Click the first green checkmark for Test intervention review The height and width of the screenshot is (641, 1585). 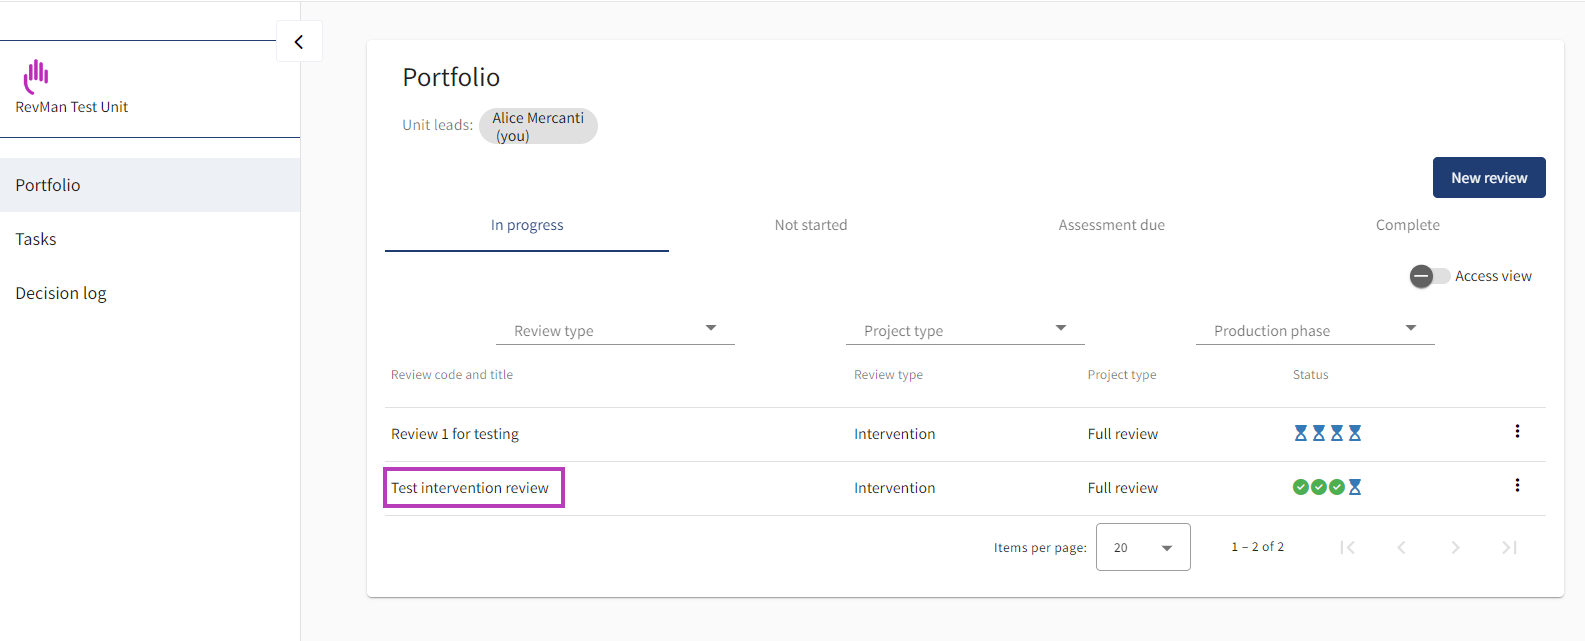[x=1300, y=487]
